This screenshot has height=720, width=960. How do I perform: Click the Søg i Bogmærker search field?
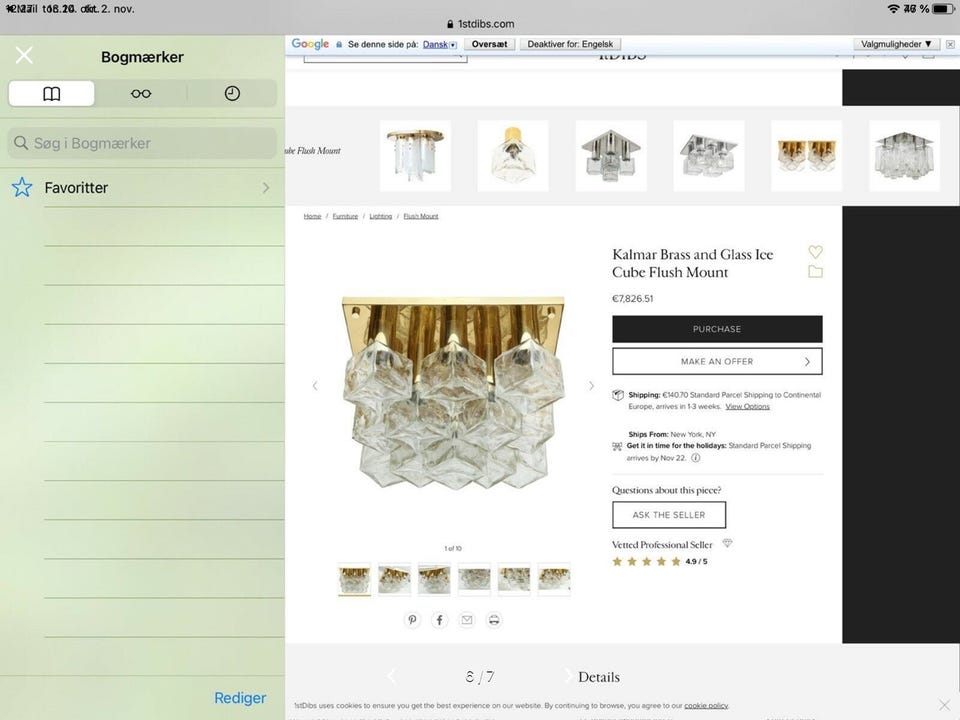pyautogui.click(x=142, y=143)
